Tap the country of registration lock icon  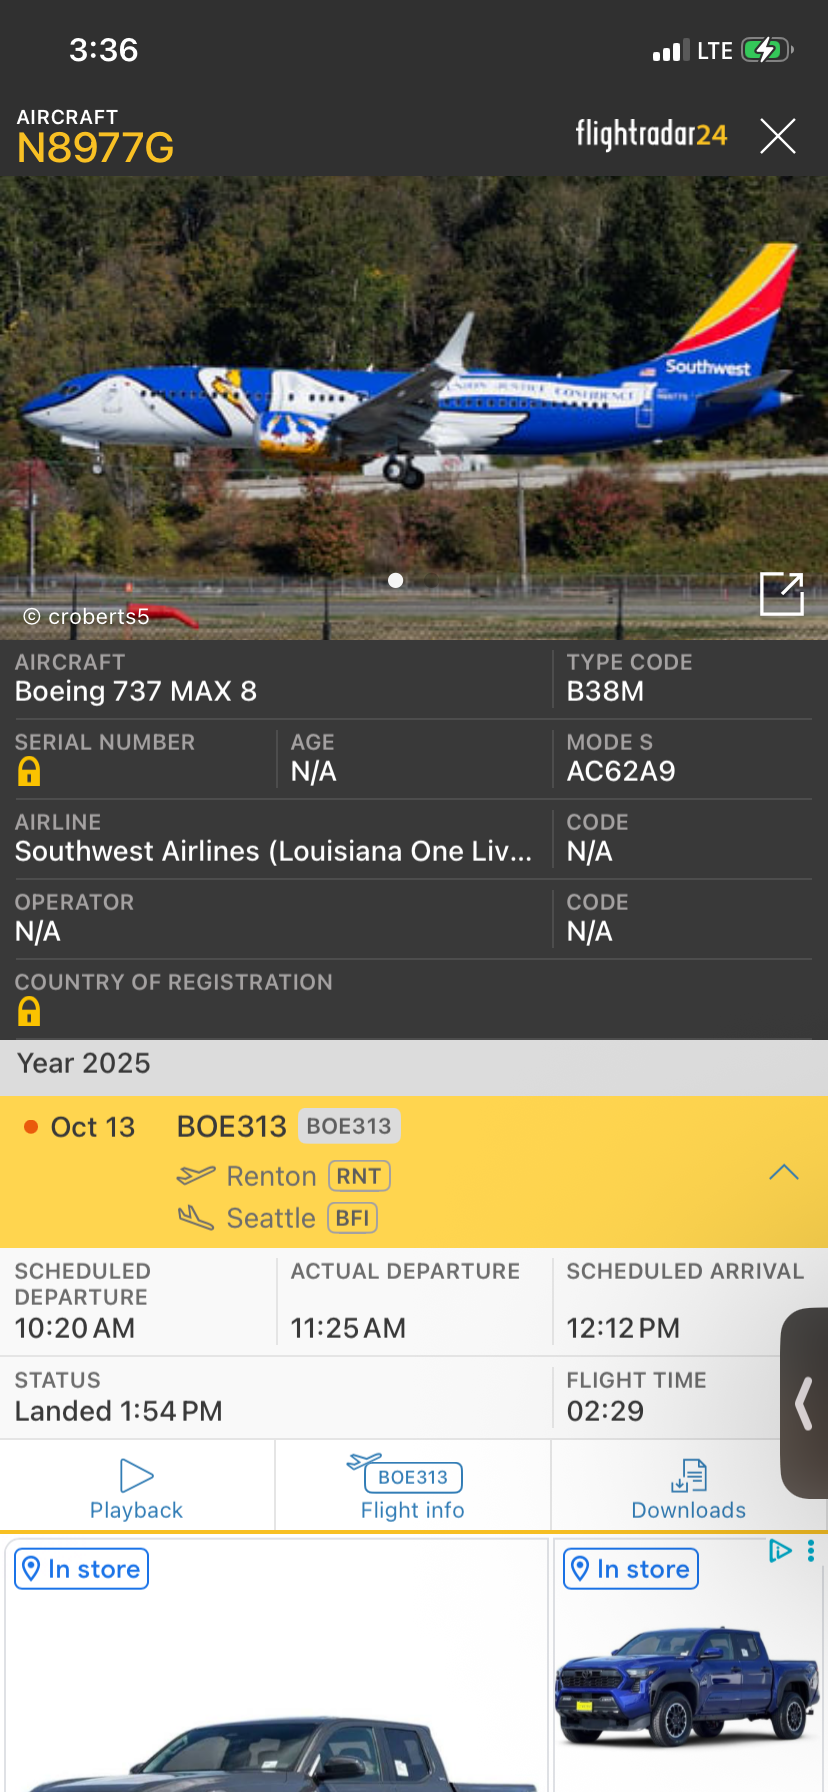[x=29, y=1012]
